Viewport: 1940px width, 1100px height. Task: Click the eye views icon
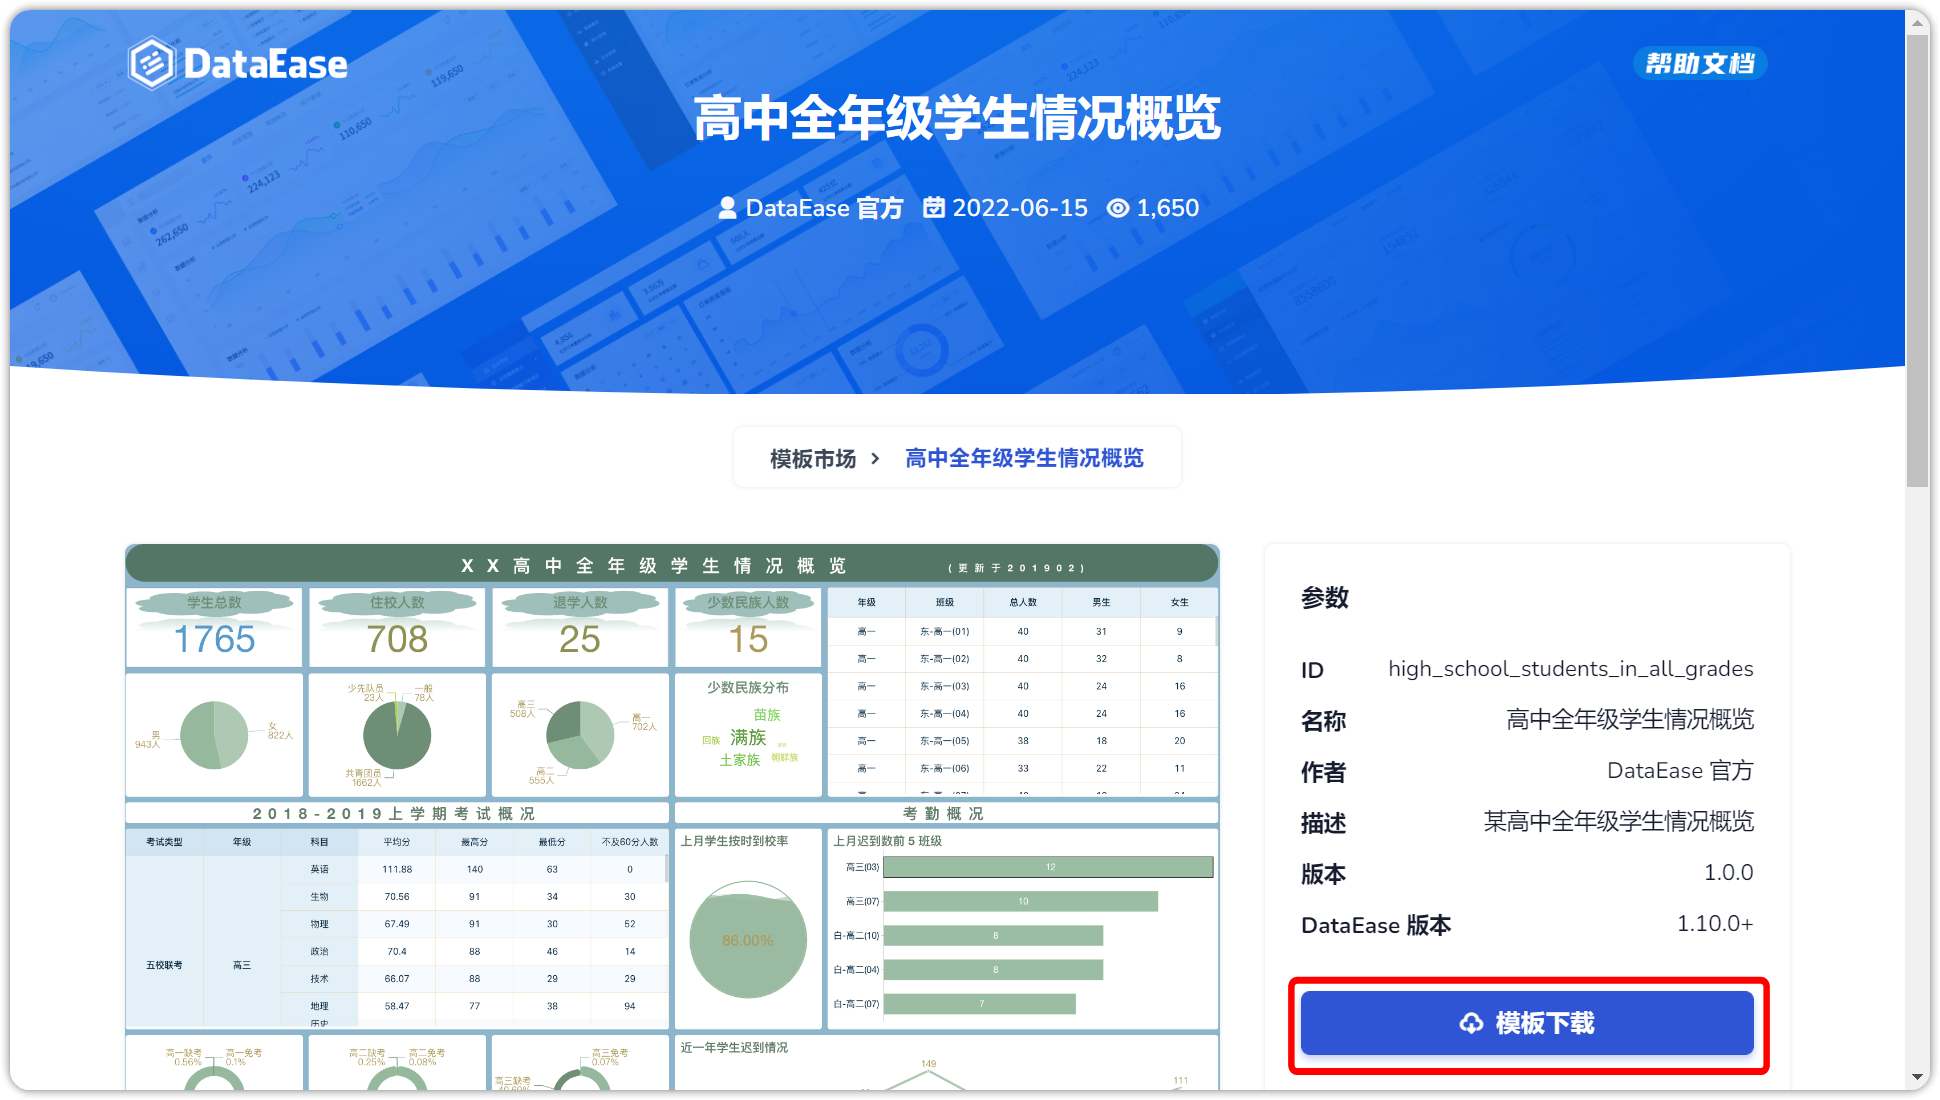(1118, 208)
